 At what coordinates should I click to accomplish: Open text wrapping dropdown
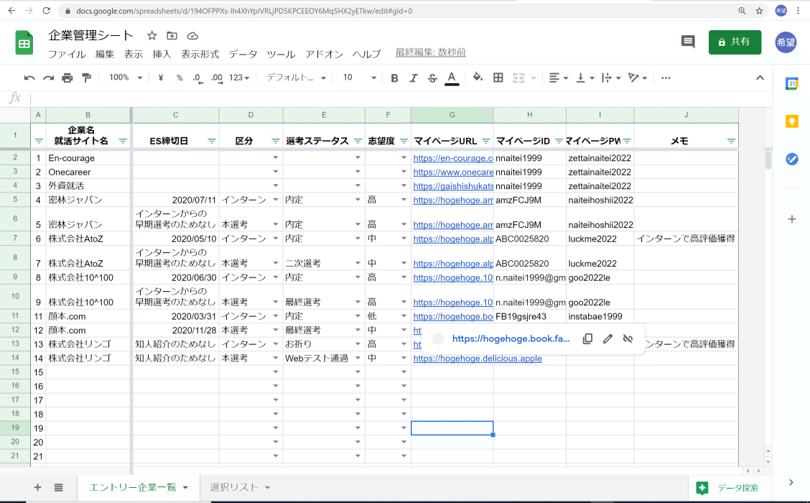(x=611, y=78)
